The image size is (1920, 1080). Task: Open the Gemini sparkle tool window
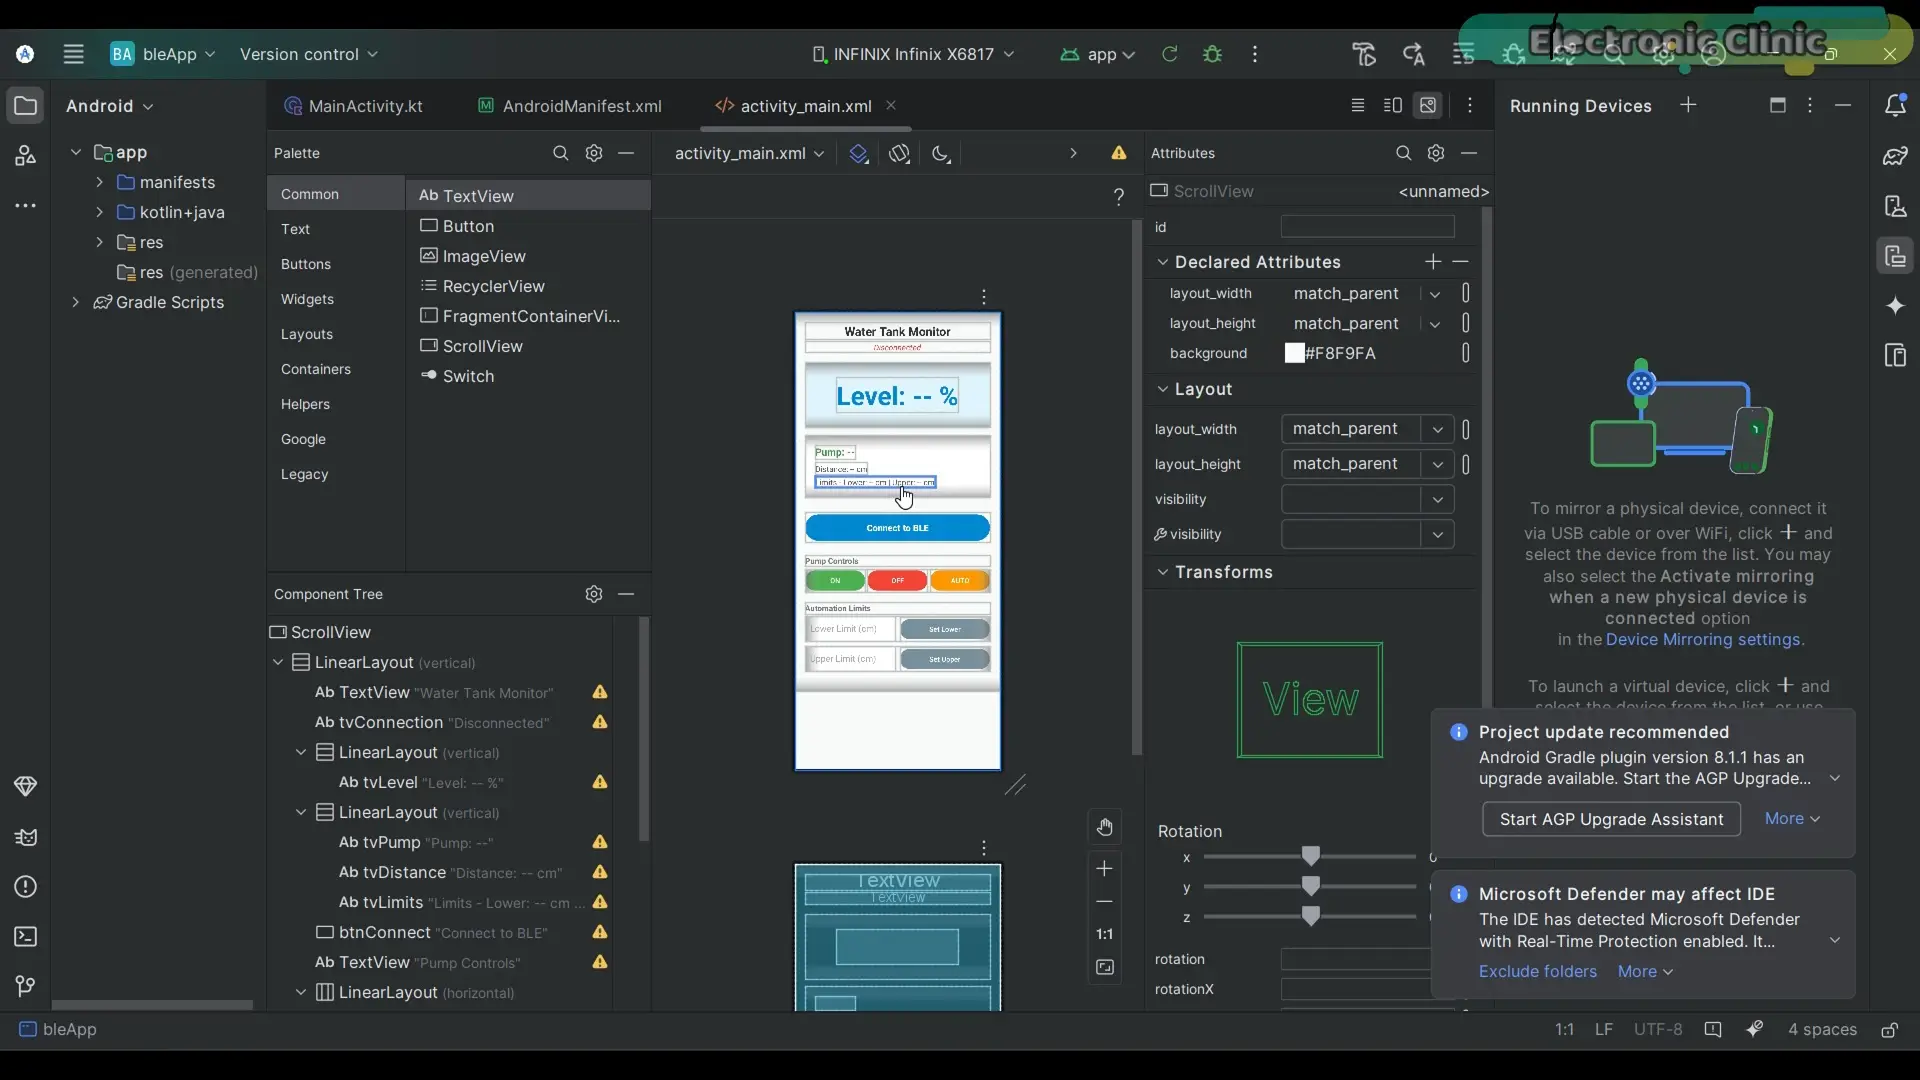pos(1895,306)
